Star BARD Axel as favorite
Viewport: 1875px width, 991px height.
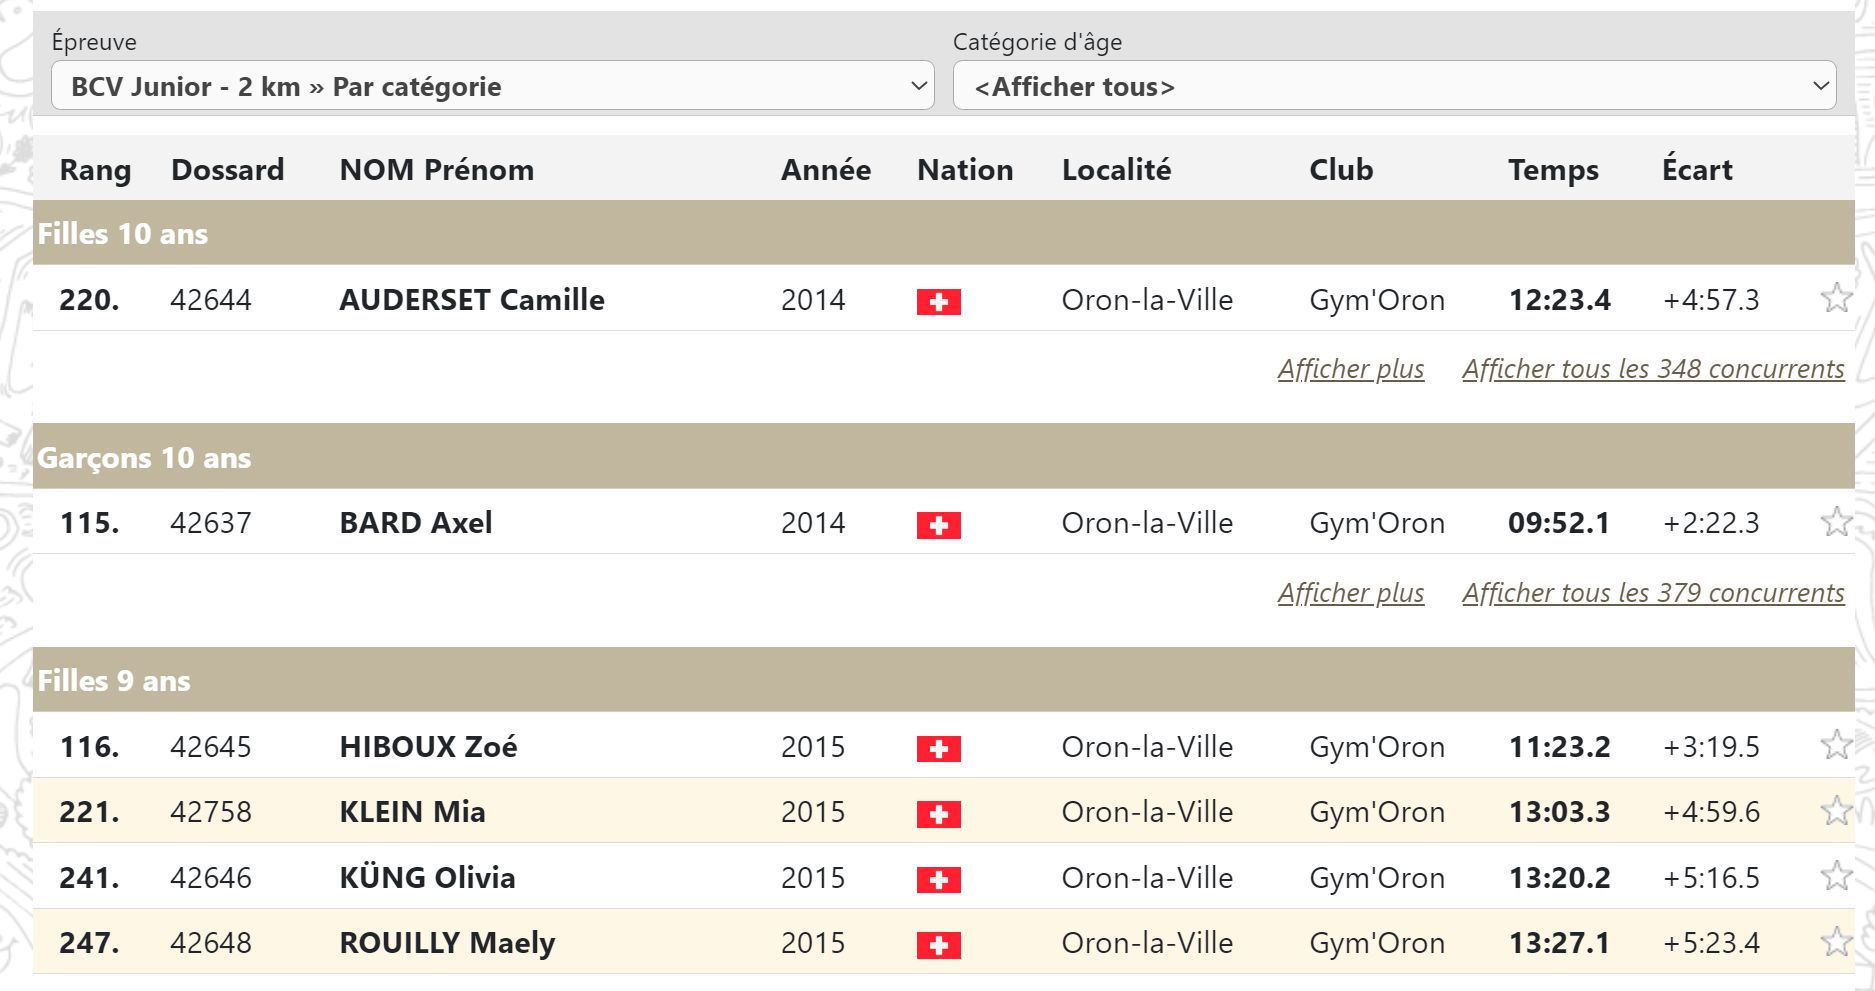tap(1836, 522)
